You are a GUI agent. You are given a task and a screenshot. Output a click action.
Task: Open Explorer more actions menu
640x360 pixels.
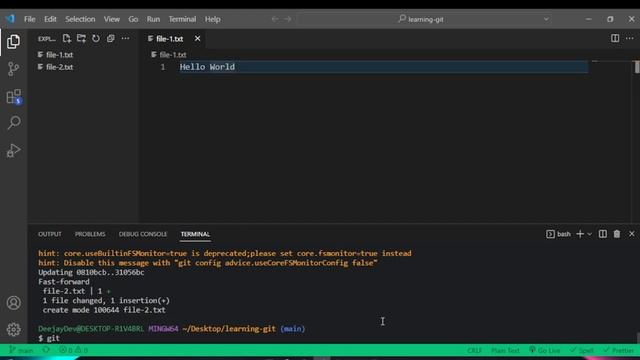point(125,38)
